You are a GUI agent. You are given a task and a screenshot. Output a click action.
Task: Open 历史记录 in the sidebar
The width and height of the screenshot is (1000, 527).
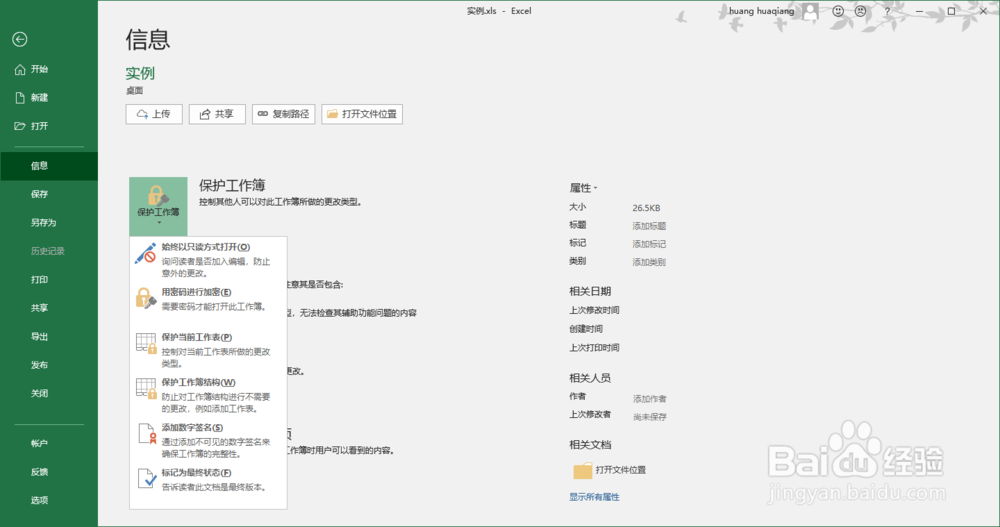tap(49, 251)
